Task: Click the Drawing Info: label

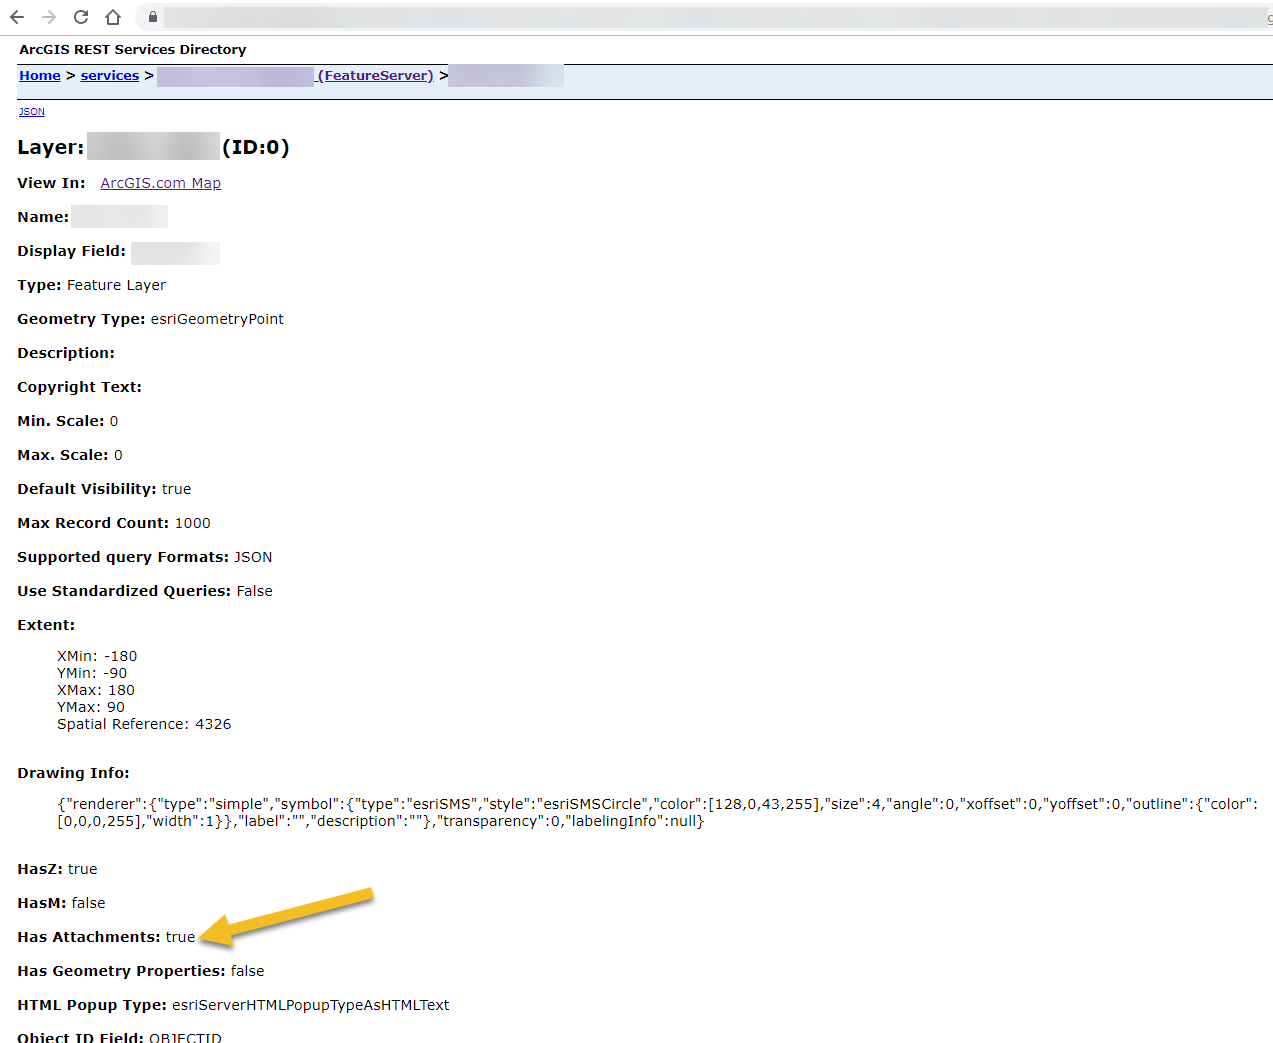Action: click(73, 773)
